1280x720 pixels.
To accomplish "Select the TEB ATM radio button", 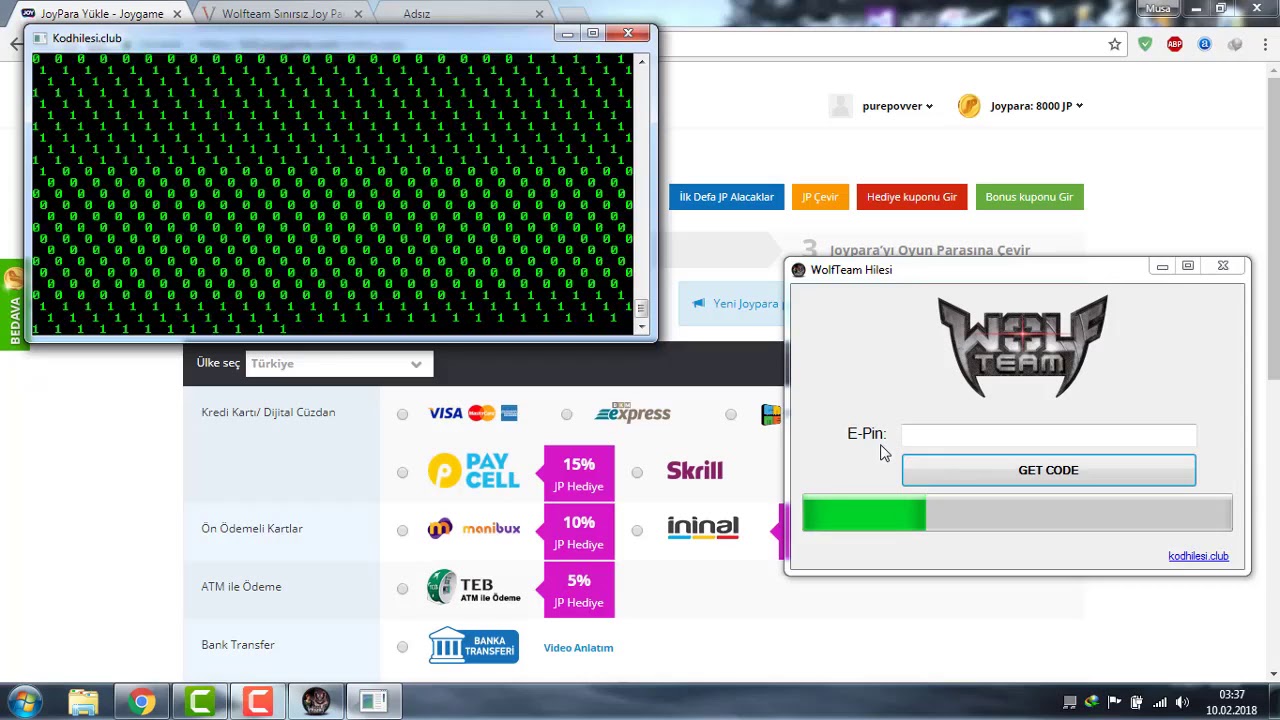I will [402, 588].
